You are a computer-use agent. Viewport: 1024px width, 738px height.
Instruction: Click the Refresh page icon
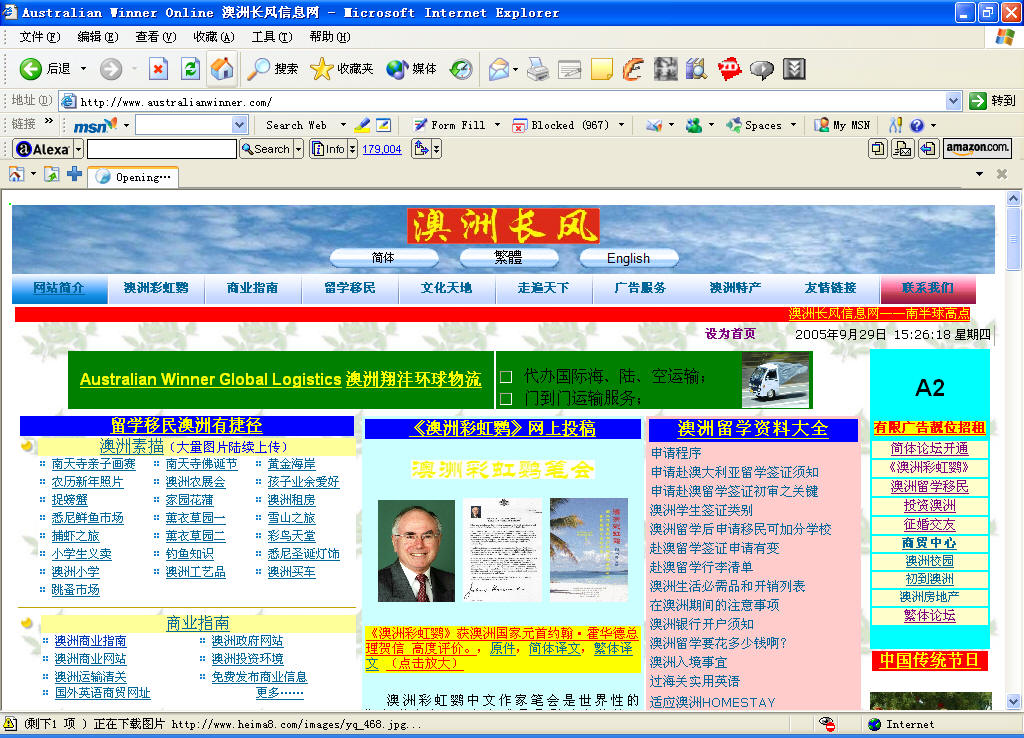point(190,69)
